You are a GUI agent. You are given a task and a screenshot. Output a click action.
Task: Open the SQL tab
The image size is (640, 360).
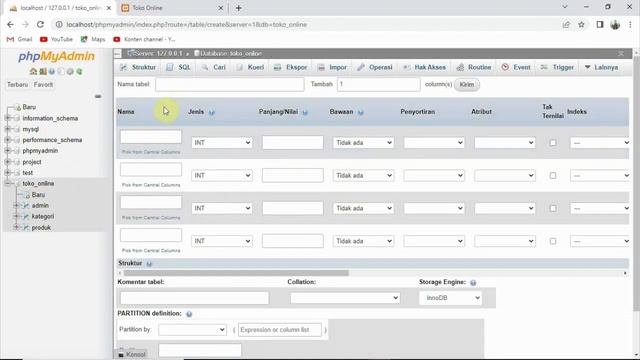coord(179,67)
